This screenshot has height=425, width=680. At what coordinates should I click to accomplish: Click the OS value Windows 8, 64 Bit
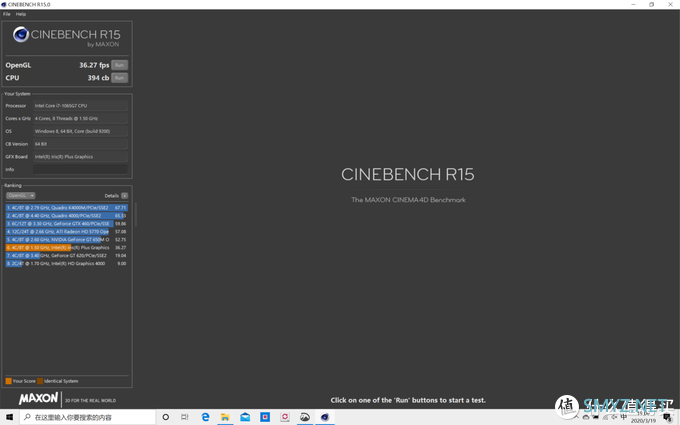(x=81, y=131)
